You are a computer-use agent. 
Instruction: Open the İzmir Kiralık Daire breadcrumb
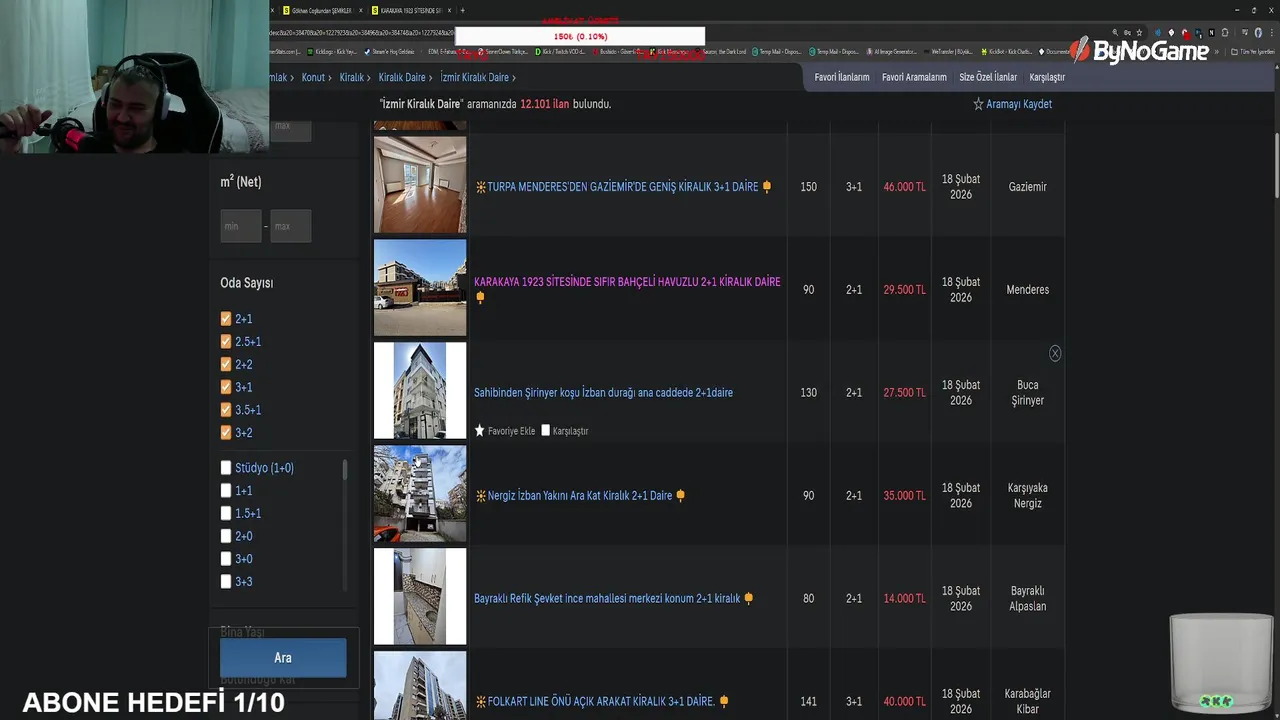coord(475,77)
